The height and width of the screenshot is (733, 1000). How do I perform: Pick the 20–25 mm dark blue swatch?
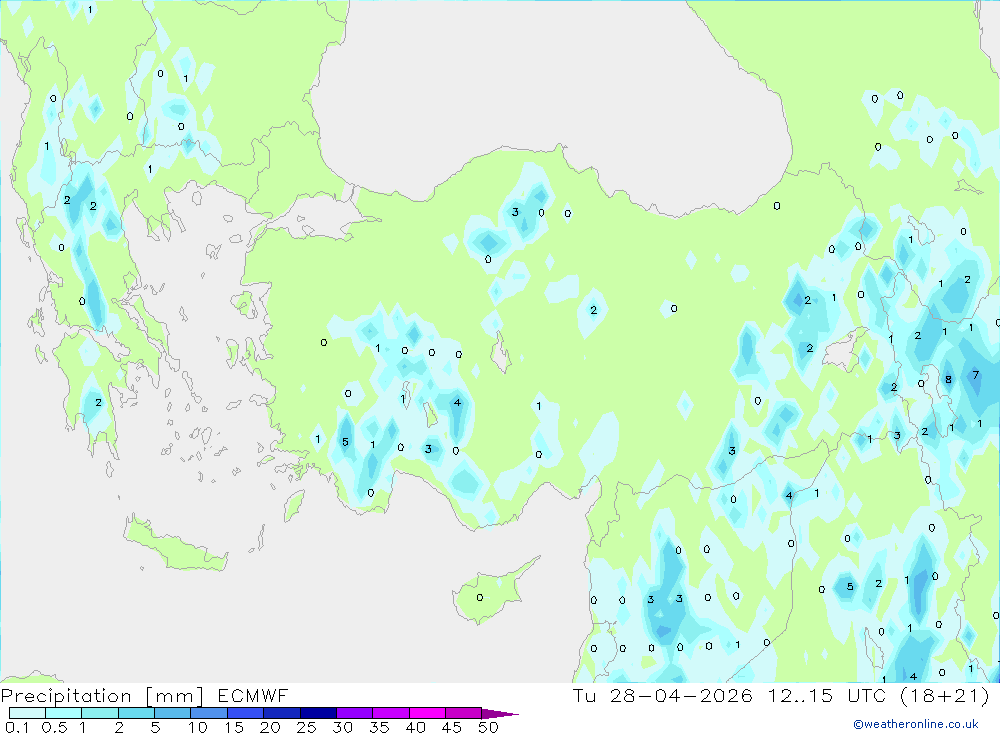(x=281, y=713)
